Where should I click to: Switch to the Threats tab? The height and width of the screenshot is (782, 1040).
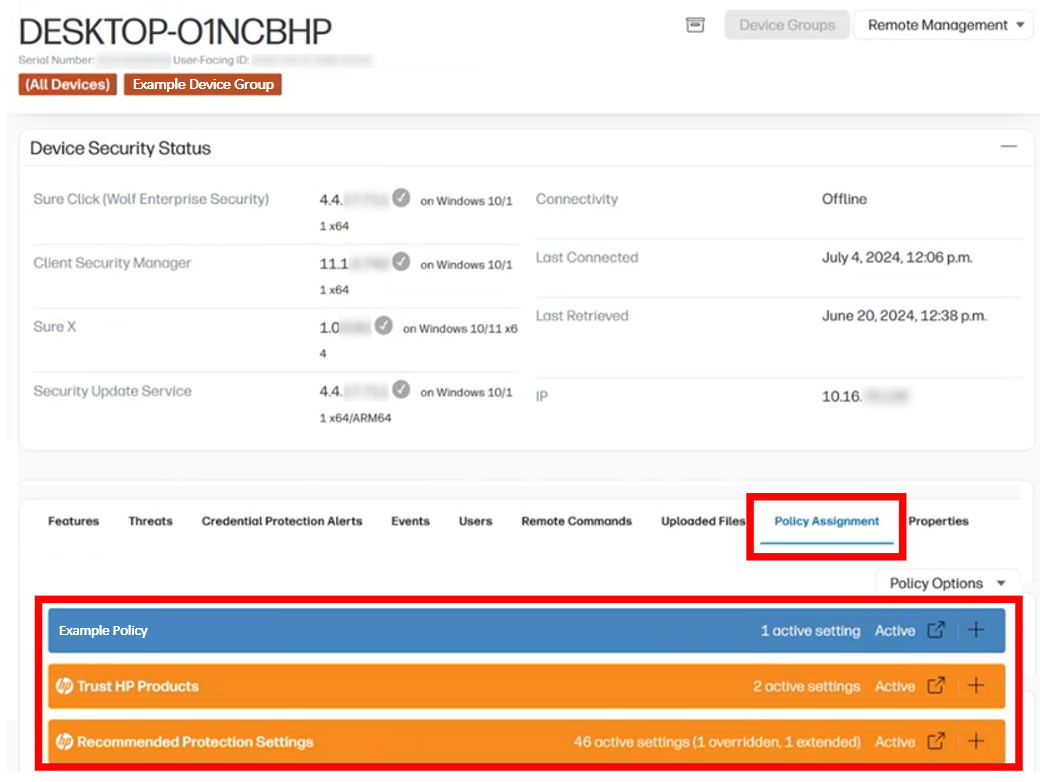150,521
